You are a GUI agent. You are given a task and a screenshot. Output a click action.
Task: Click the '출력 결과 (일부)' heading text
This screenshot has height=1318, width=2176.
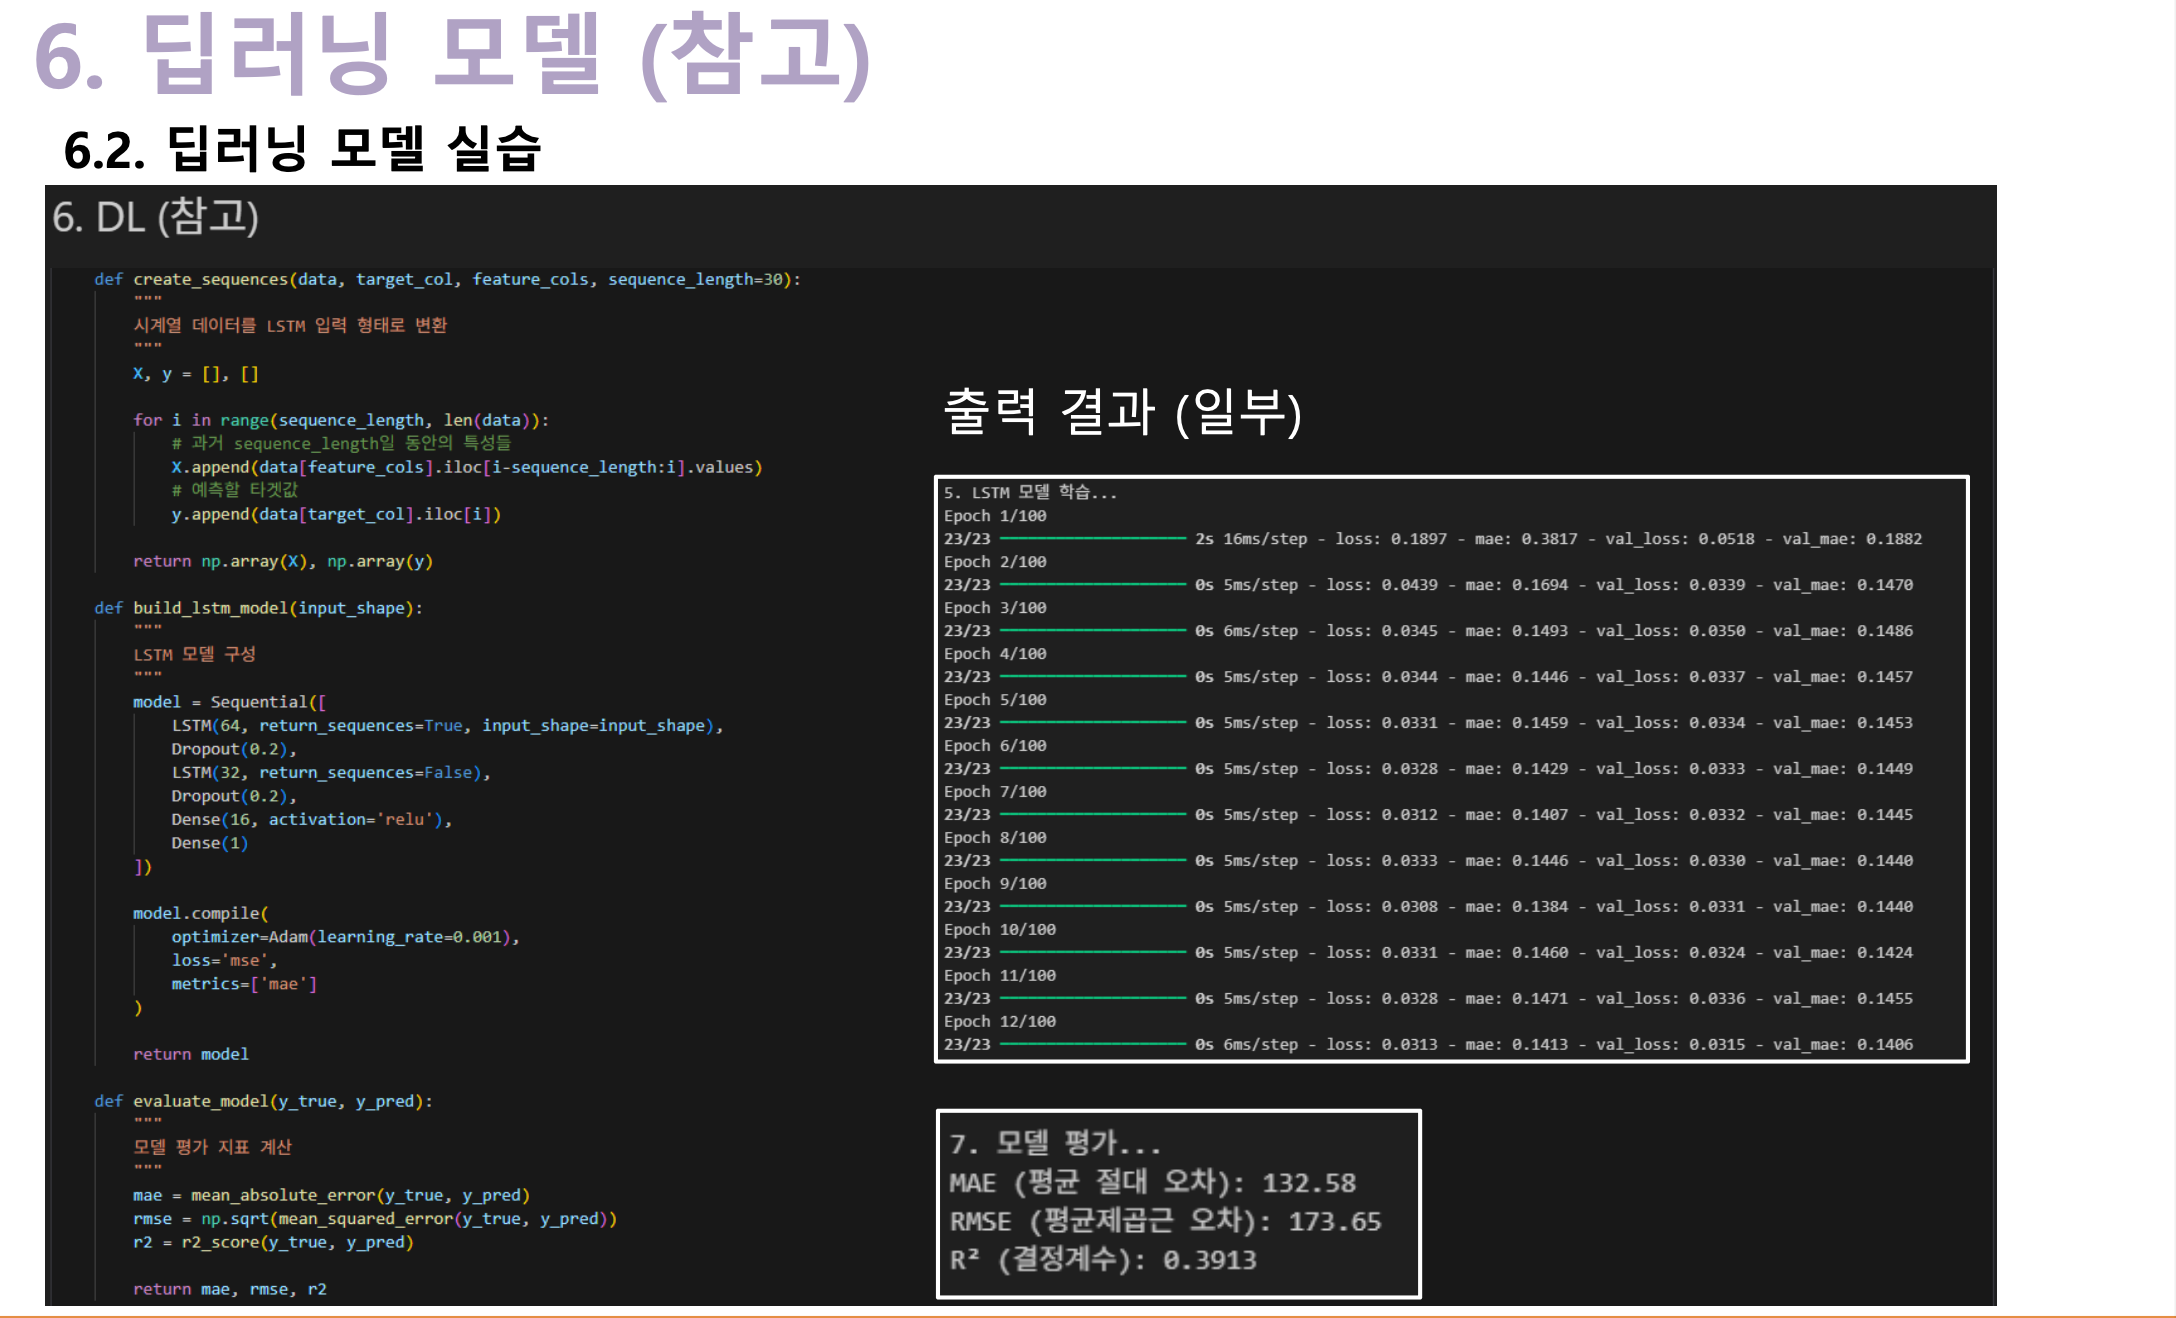click(1122, 412)
